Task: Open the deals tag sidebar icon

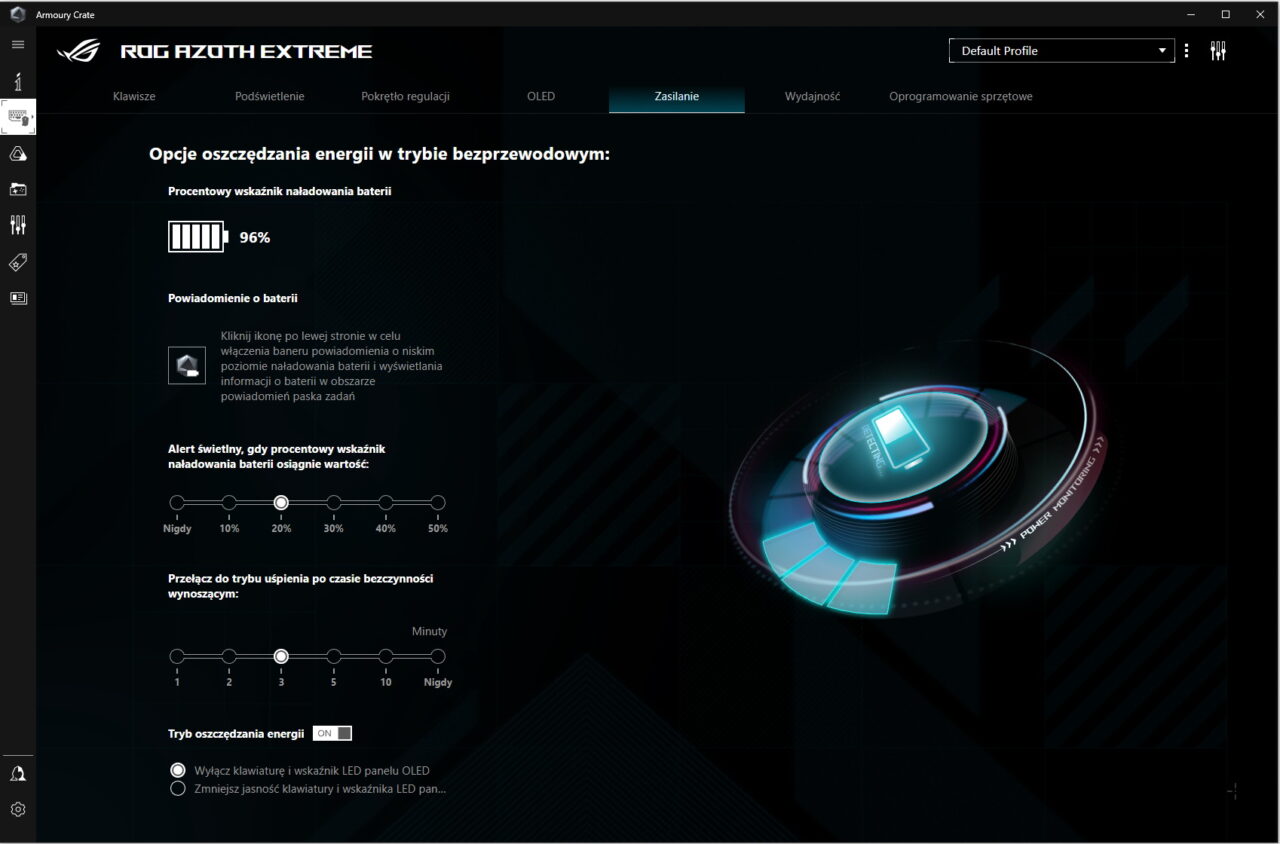Action: point(18,262)
